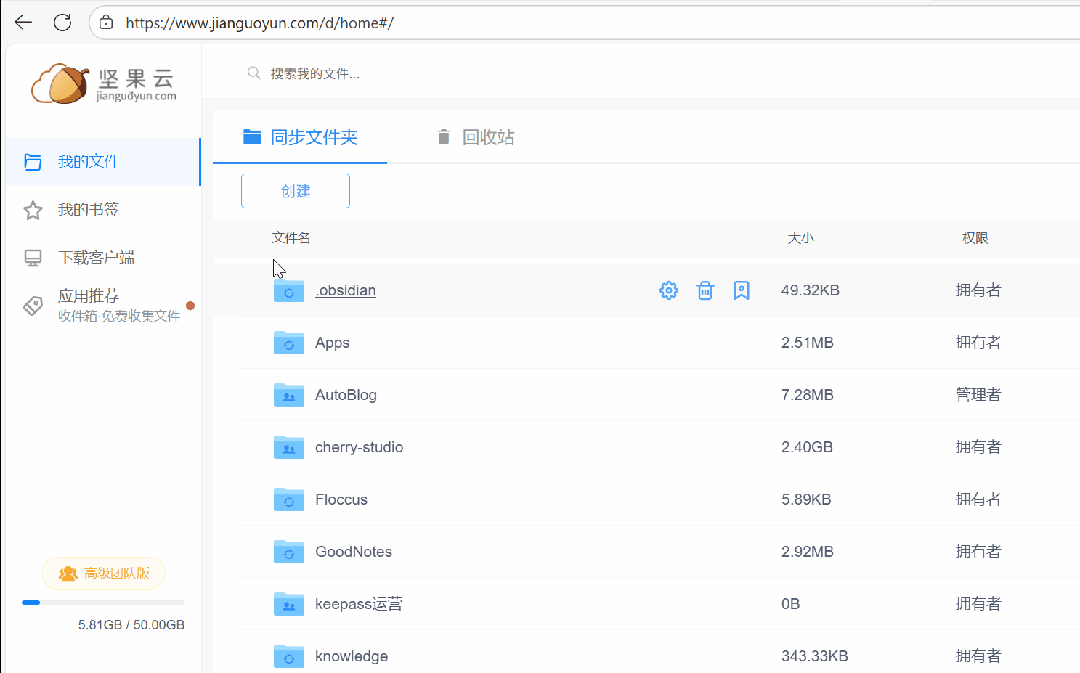The image size is (1080, 673).
Task: Click the 343.33KB size of knowledge
Action: pos(815,656)
